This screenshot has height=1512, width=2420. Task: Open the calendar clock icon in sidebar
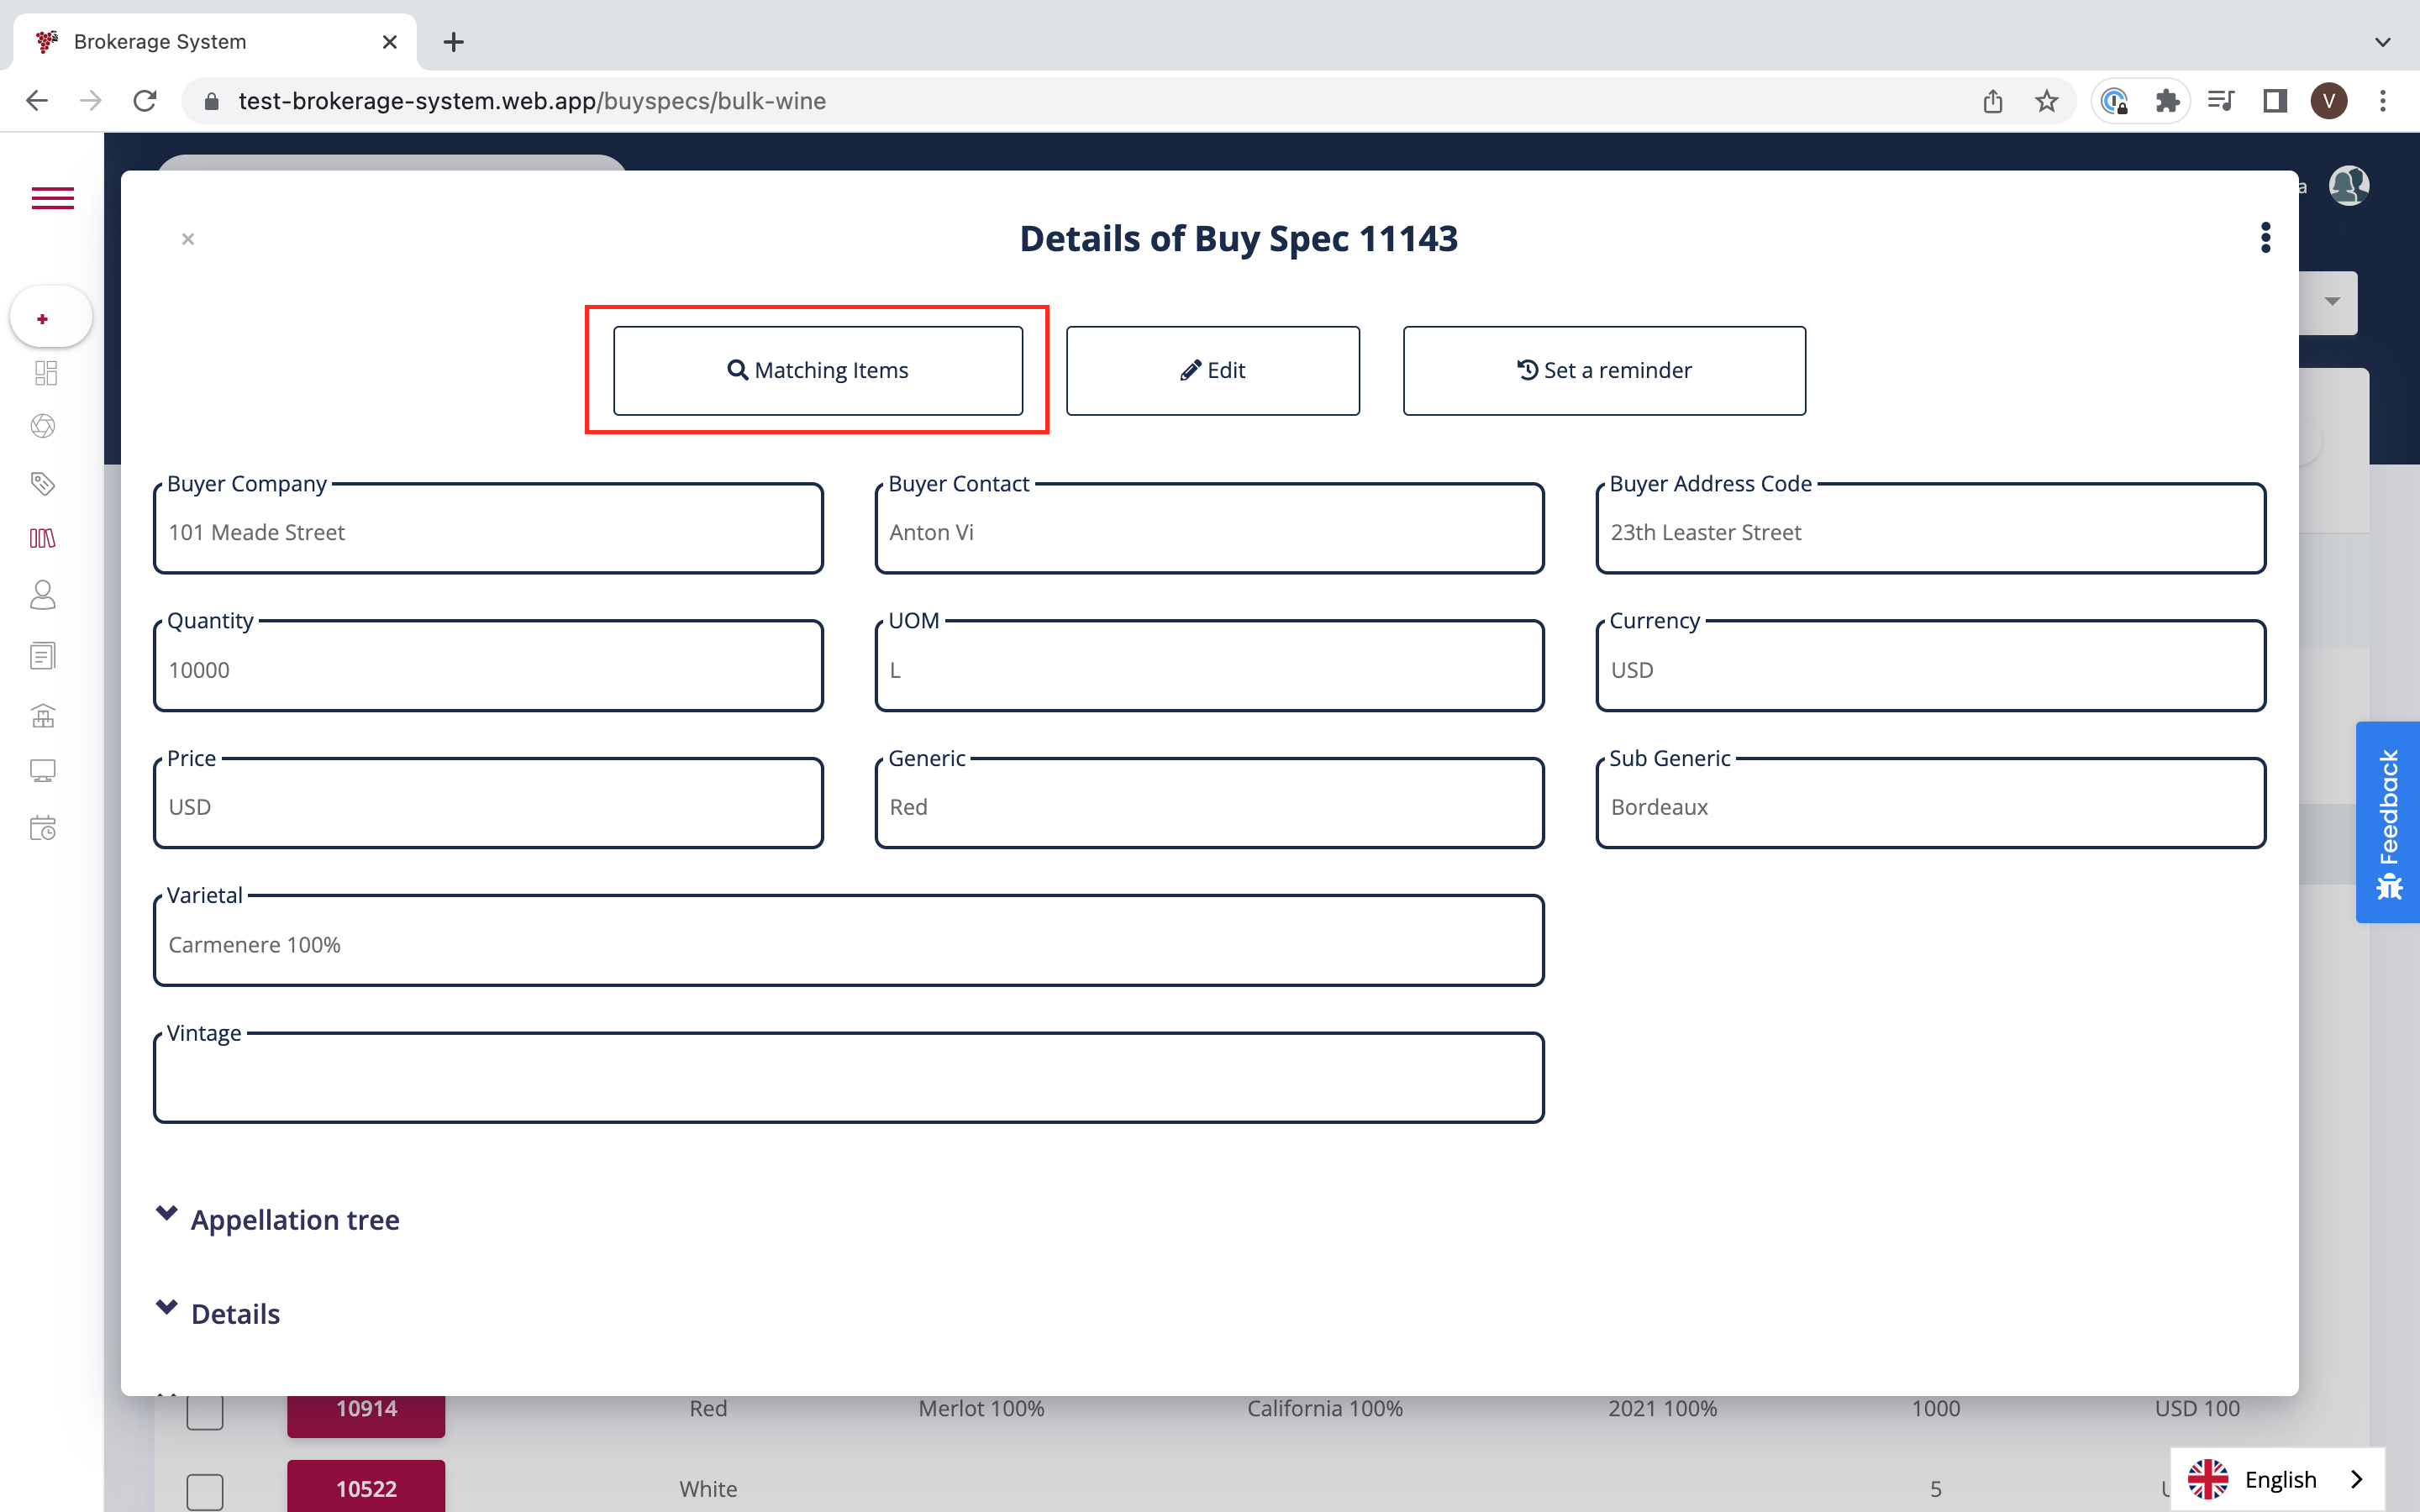42,827
